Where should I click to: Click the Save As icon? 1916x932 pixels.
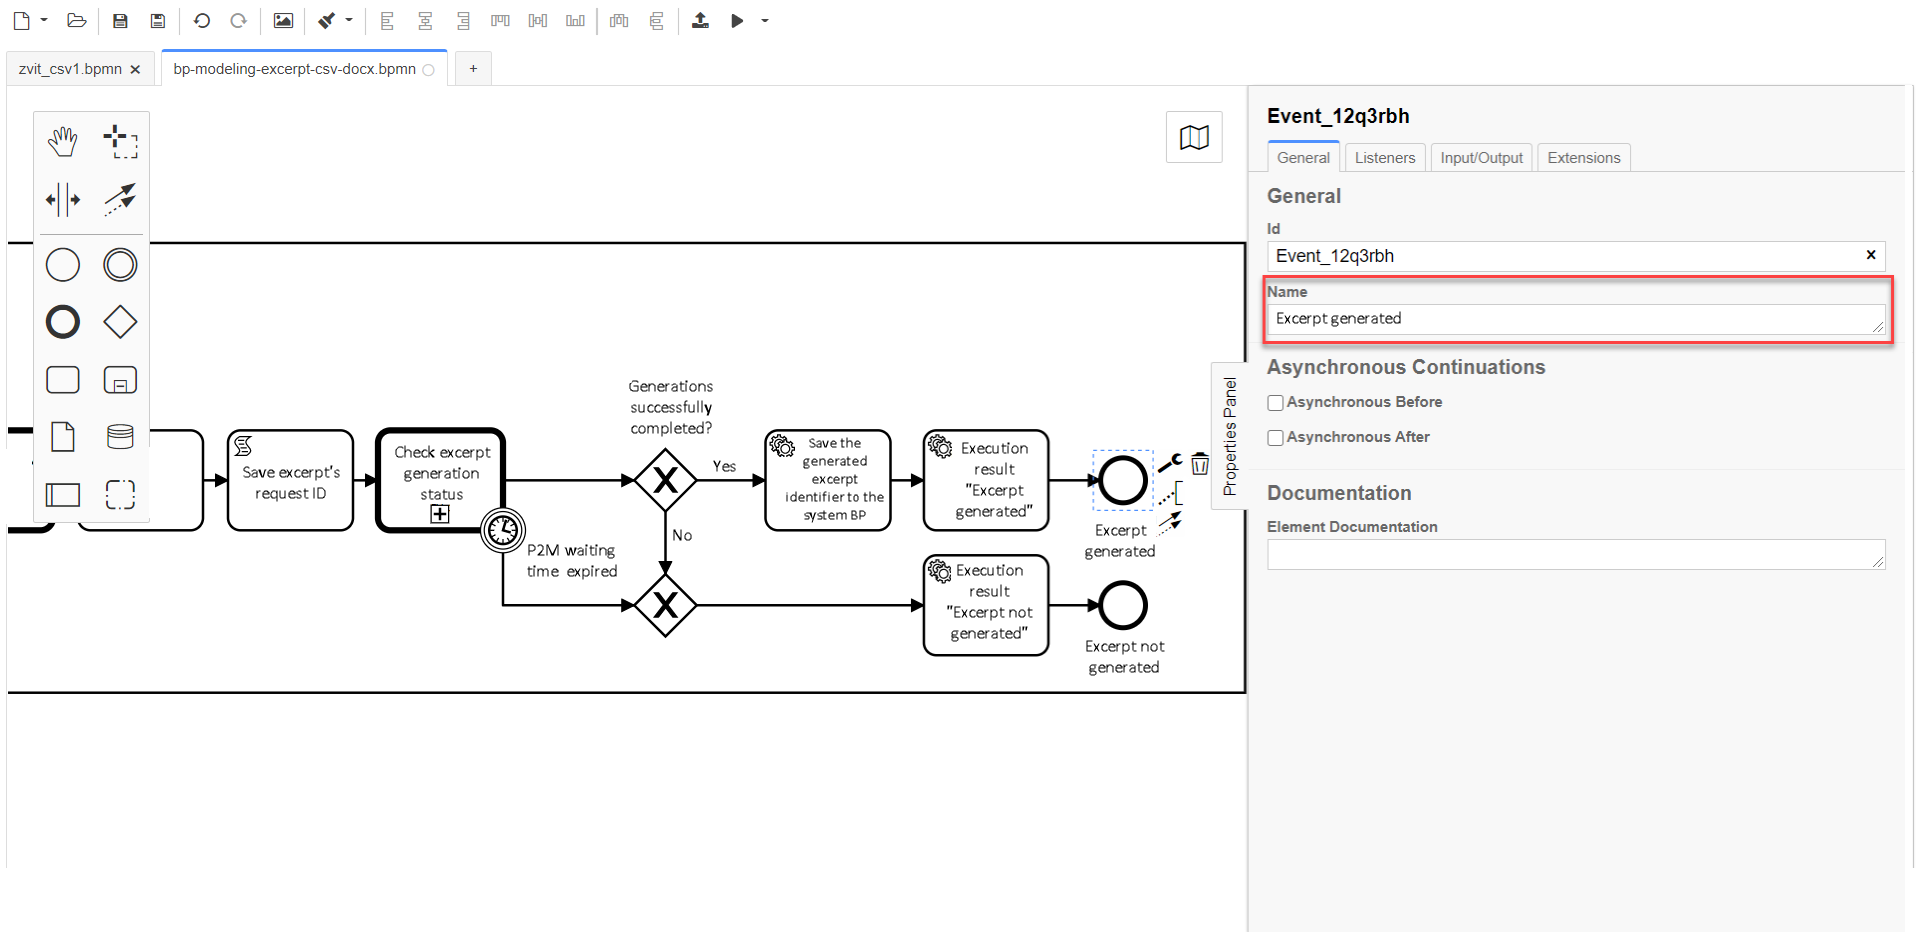point(157,20)
